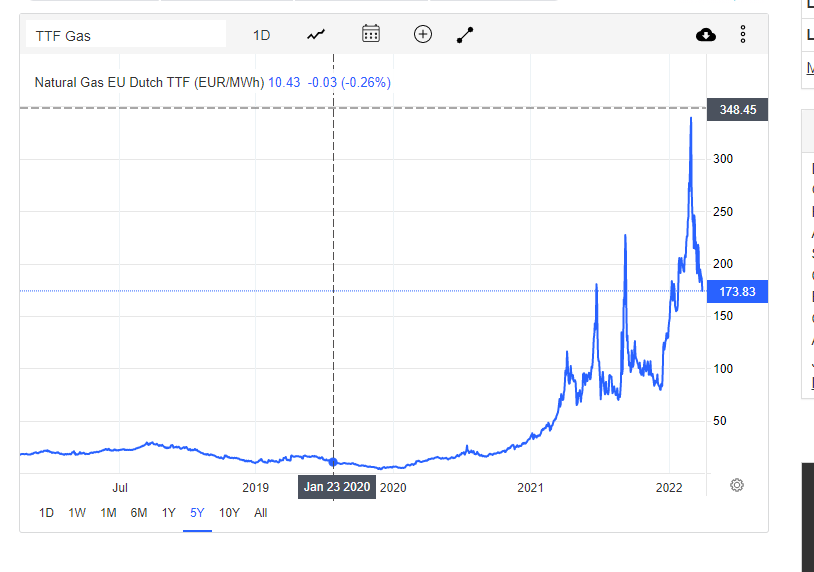Click the 2020 label on the time axis
Viewport: 814px width, 572px height.
coord(393,488)
